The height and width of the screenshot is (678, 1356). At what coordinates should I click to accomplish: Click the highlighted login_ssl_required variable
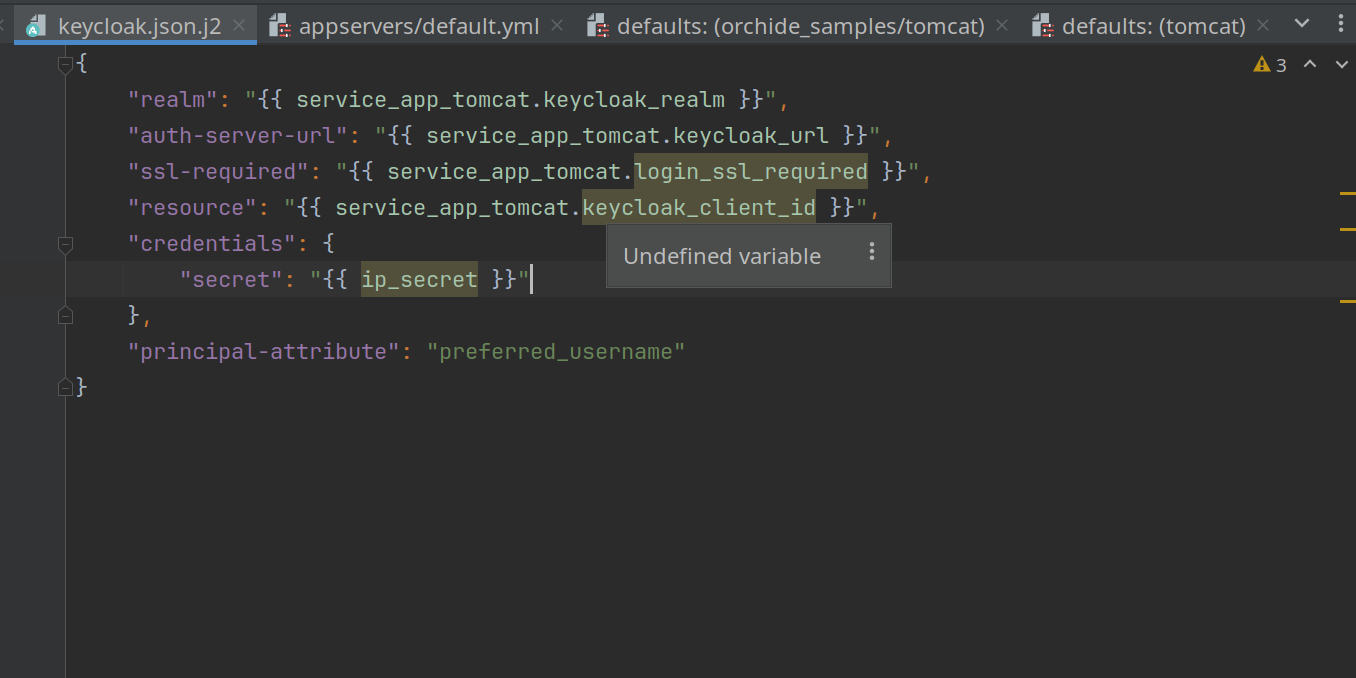(751, 171)
